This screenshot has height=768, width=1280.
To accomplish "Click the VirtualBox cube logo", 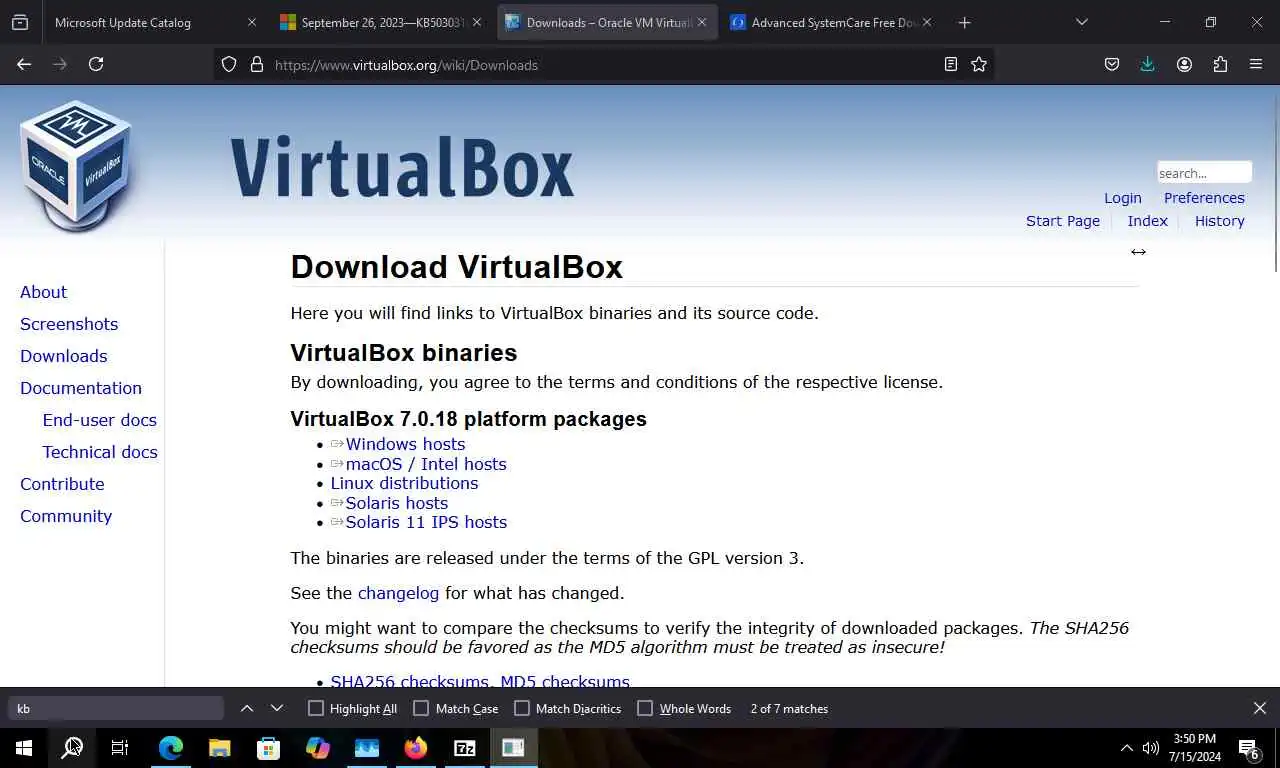I will click(x=76, y=166).
